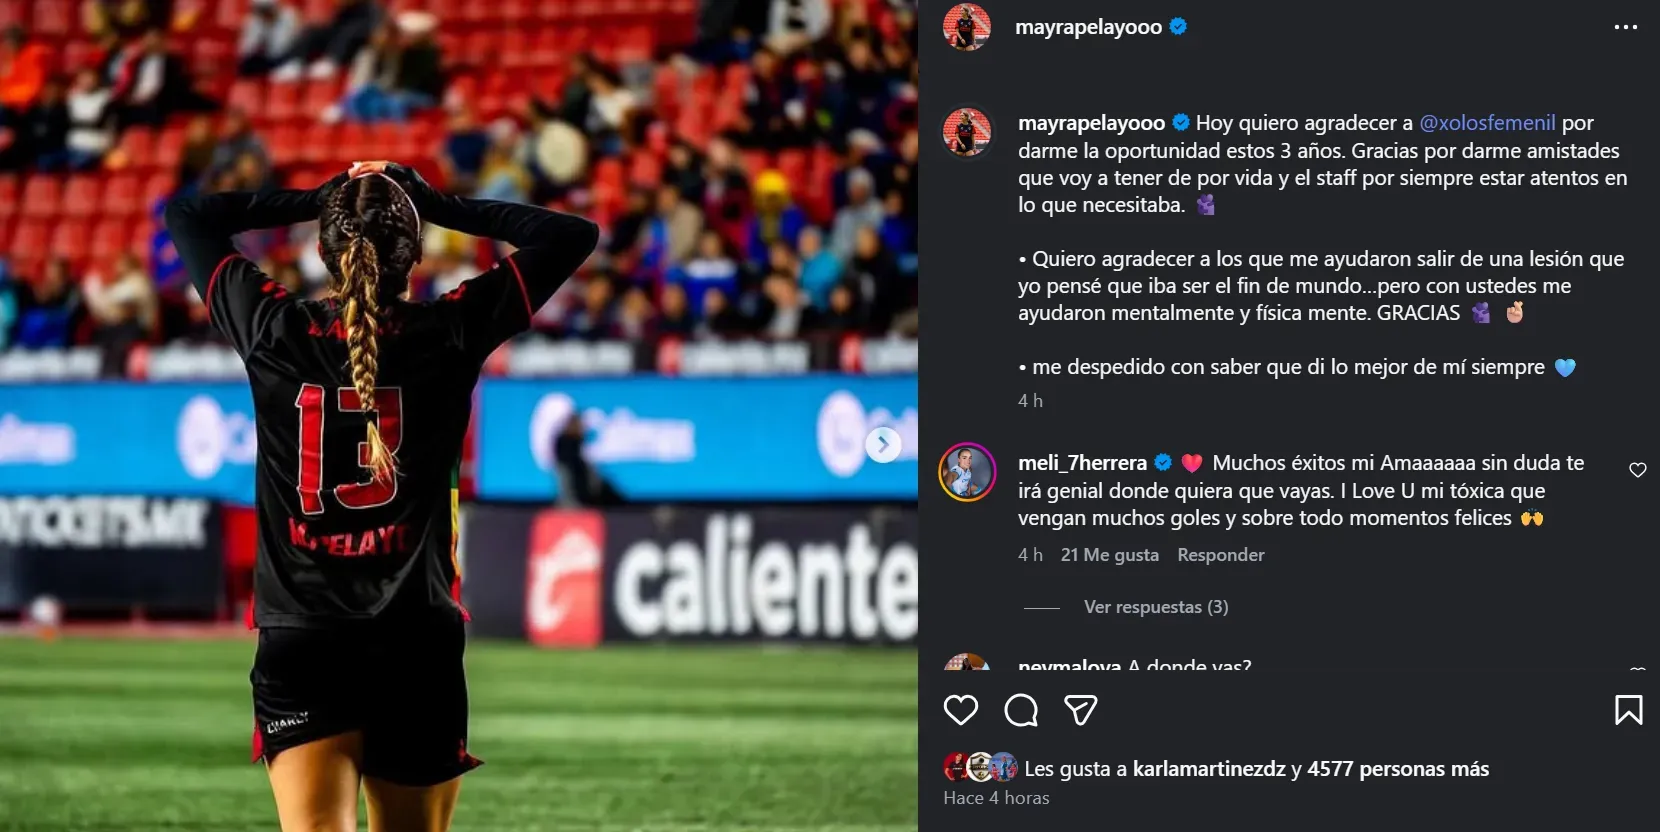View karlamartinezdz profile from likes line

point(1209,769)
